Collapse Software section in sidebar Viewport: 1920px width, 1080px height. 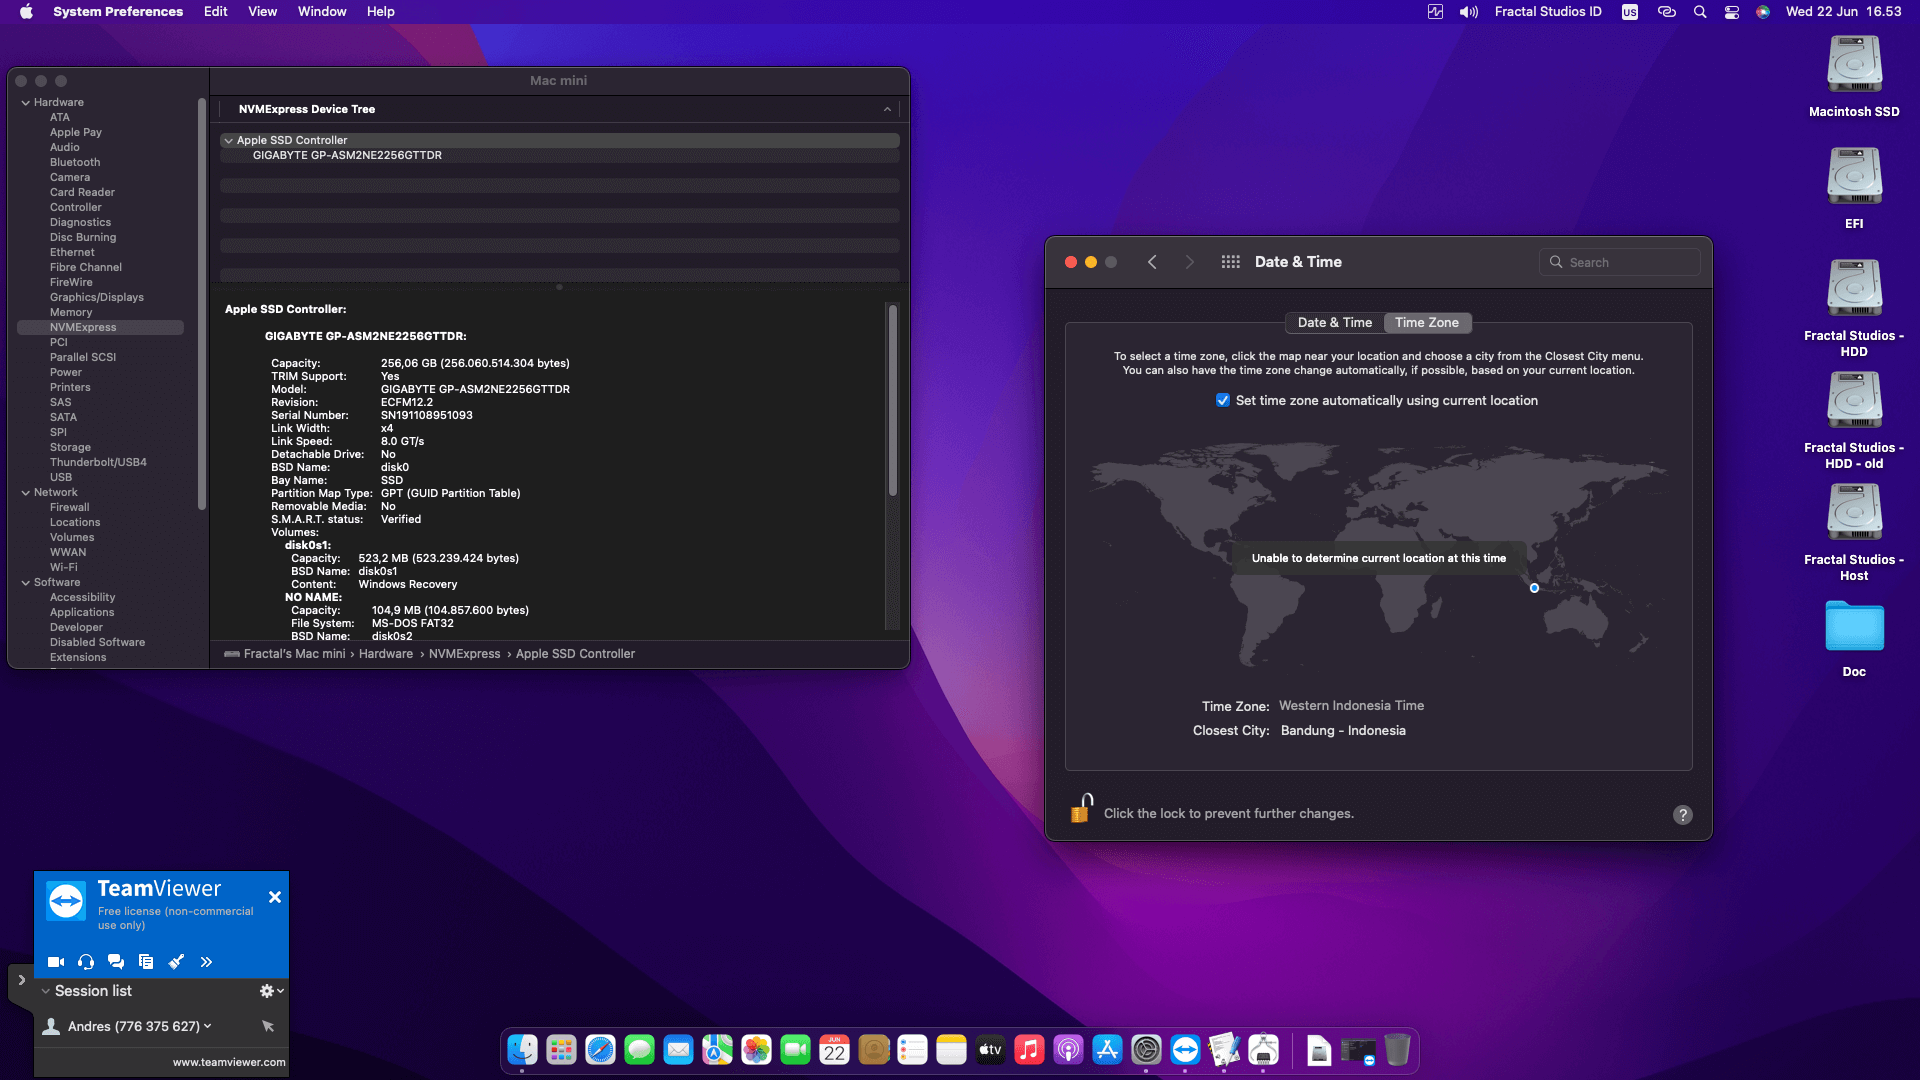click(25, 582)
